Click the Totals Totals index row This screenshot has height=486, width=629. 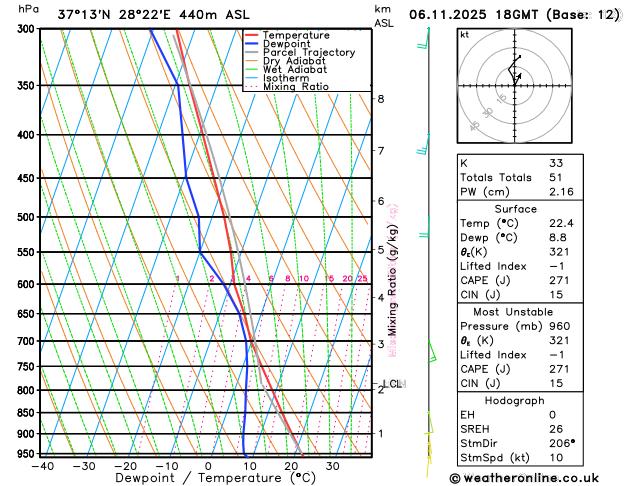(520, 177)
